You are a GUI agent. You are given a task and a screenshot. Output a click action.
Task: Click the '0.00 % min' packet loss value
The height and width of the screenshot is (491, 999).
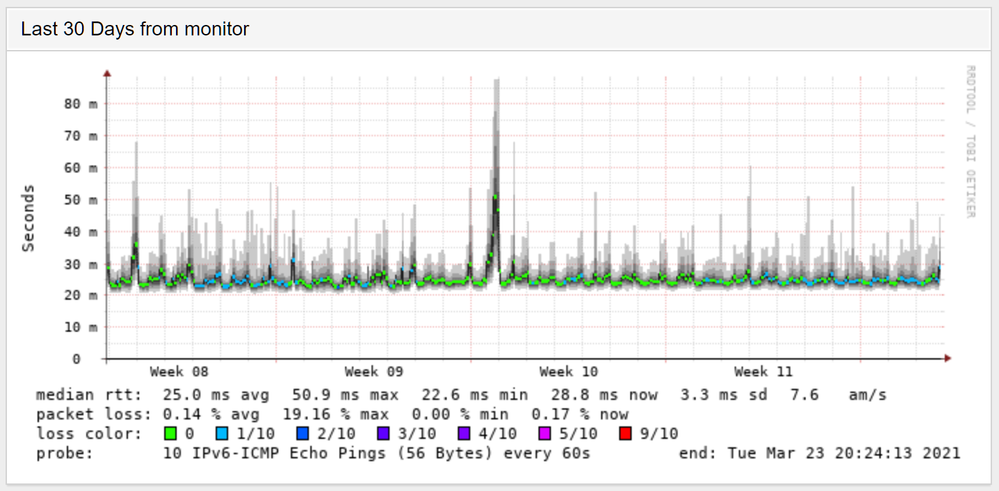click(461, 415)
